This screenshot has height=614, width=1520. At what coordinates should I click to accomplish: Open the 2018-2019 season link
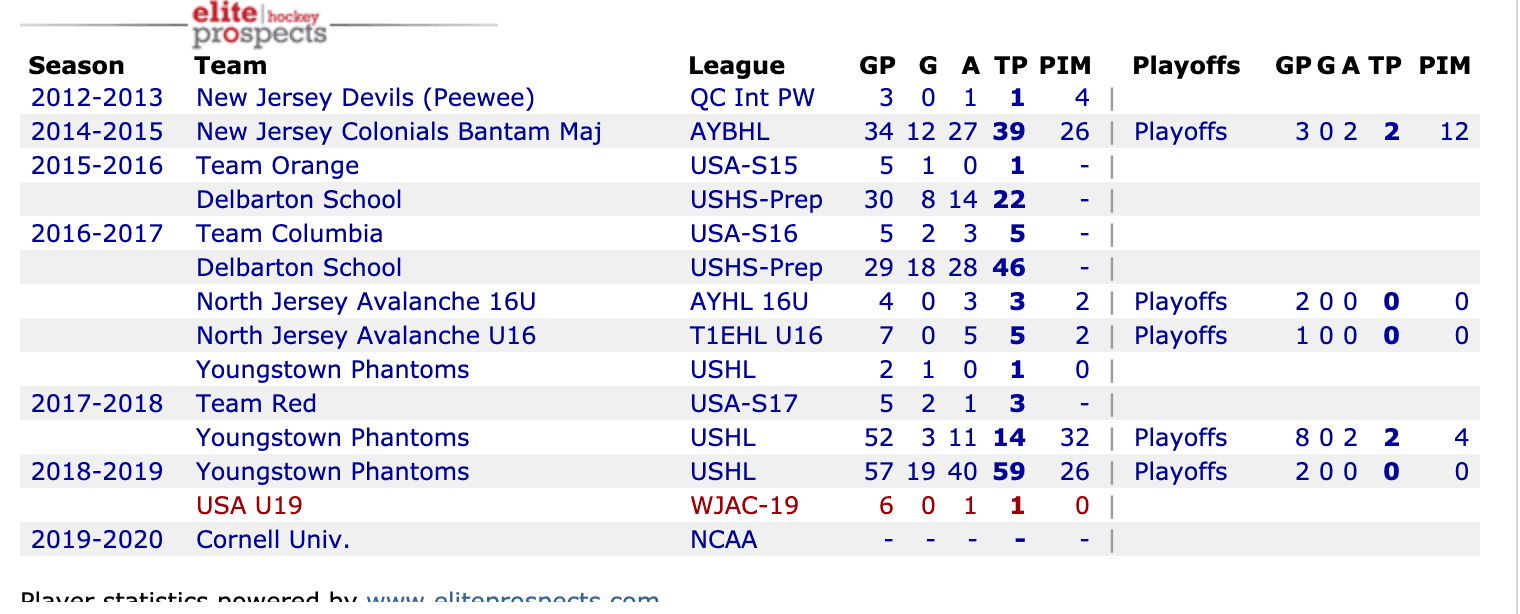coord(96,472)
